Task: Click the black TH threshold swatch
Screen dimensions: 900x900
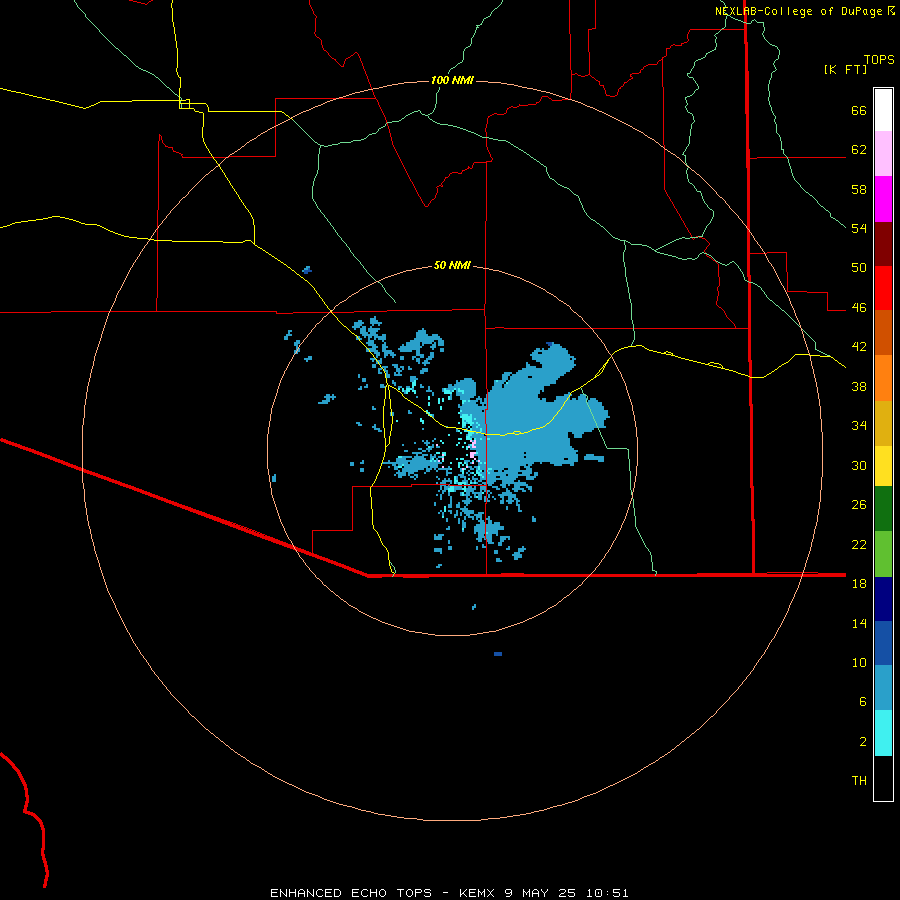Action: (883, 778)
